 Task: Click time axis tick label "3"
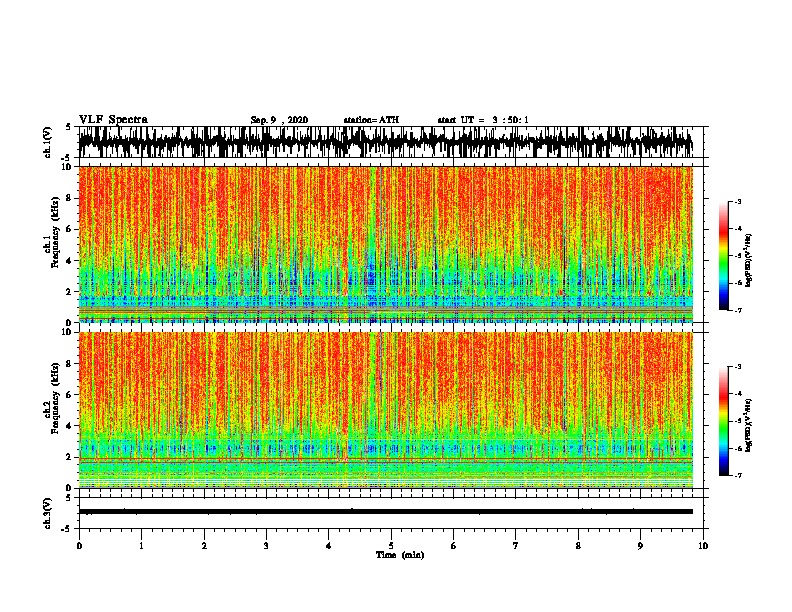point(266,546)
